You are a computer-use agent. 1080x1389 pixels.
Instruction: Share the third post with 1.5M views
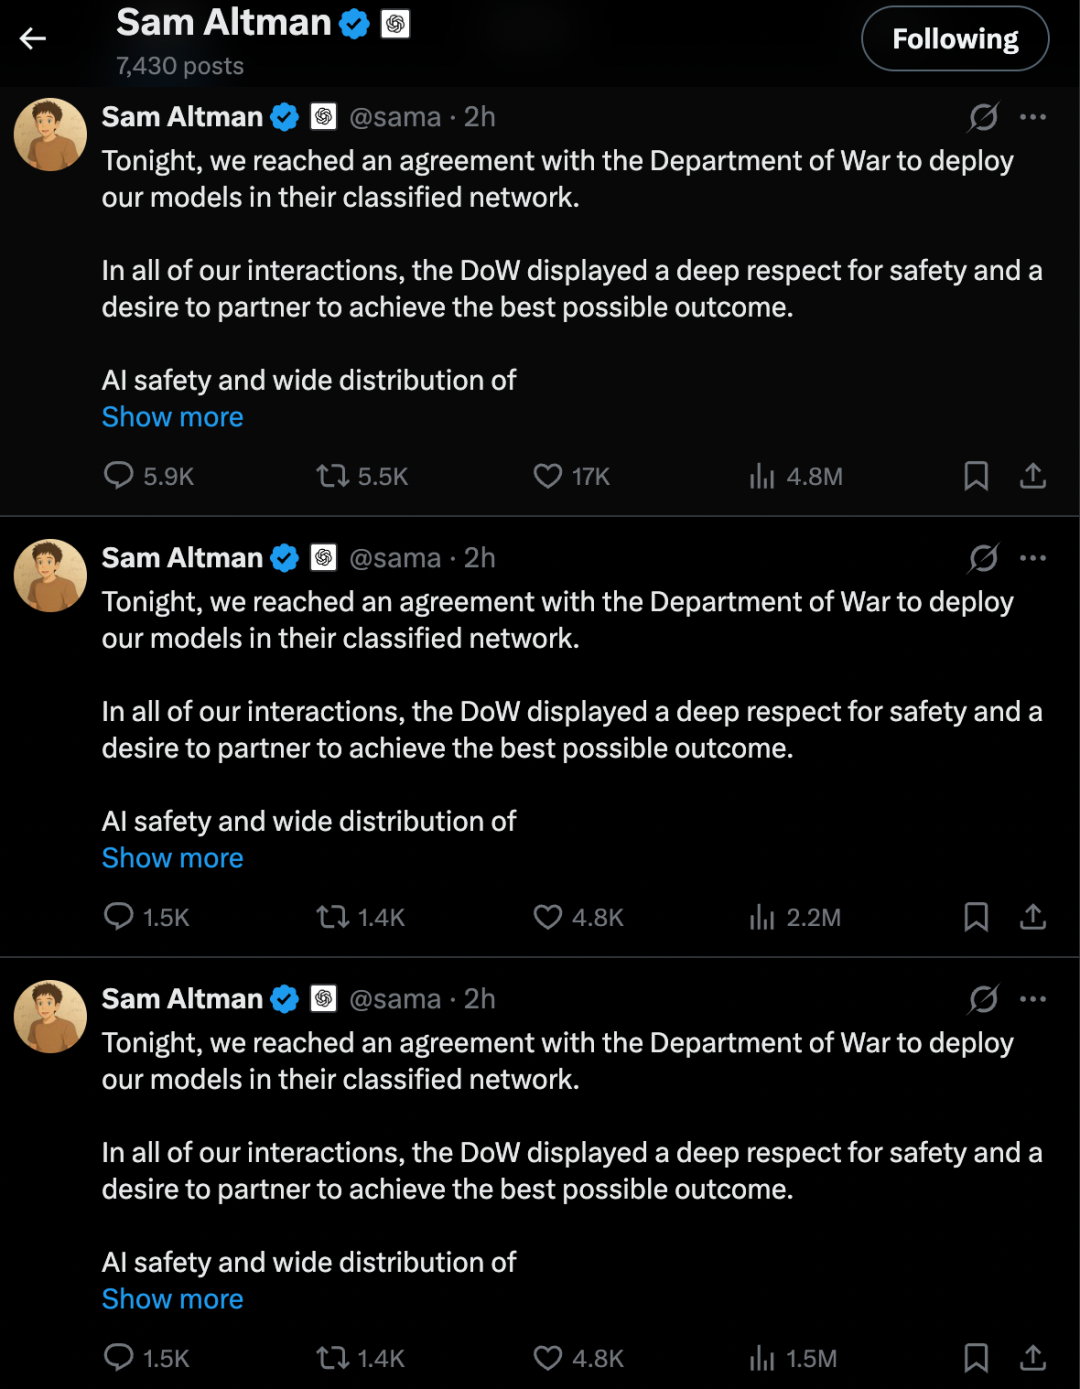coord(1033,1358)
